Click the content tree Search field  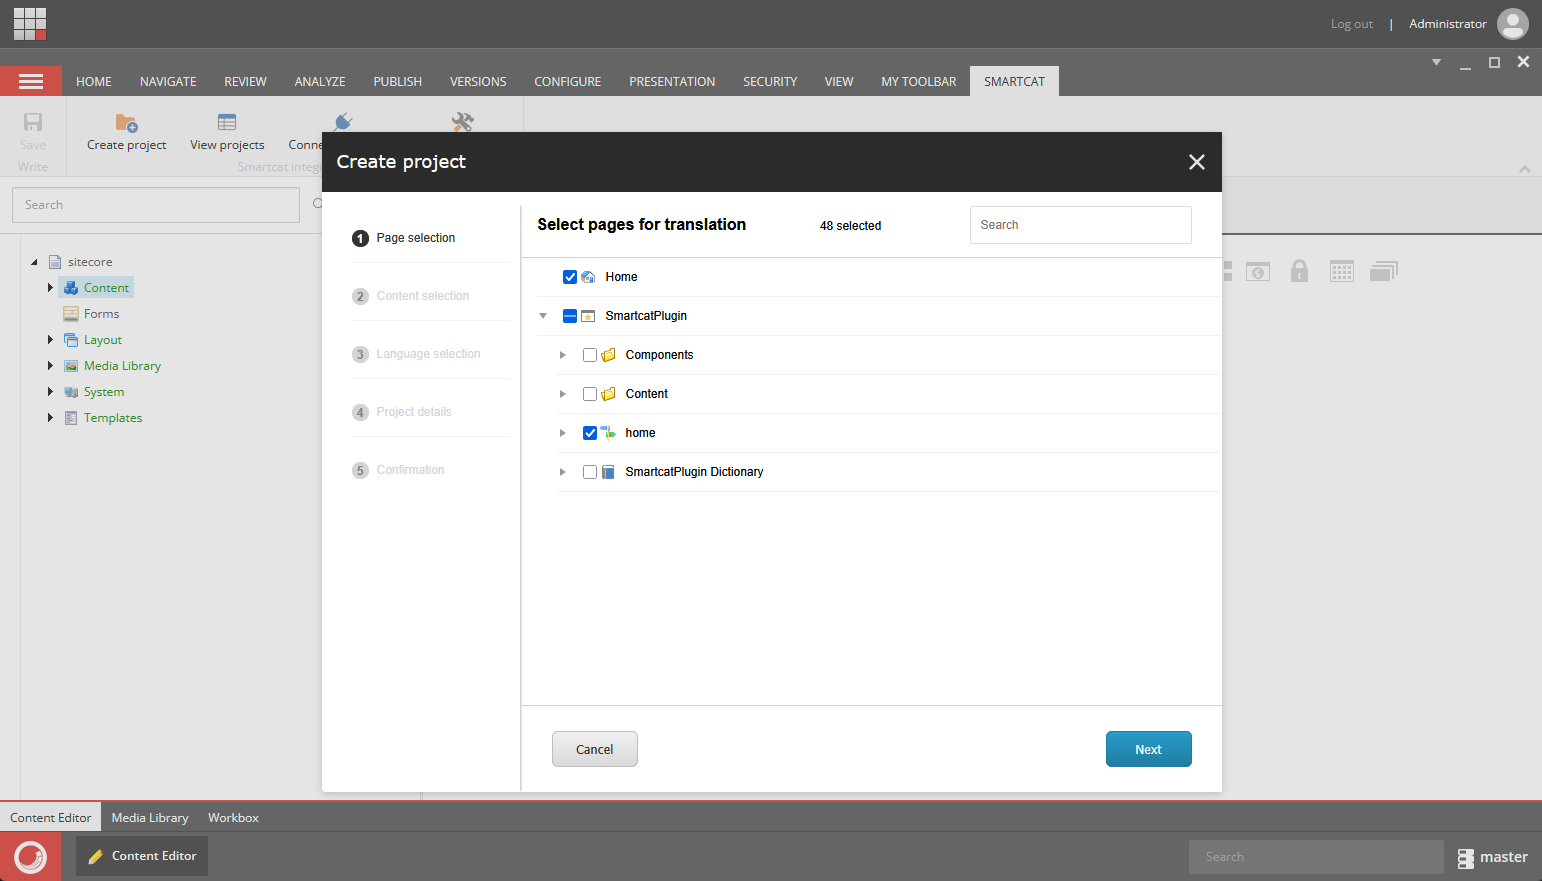[156, 205]
